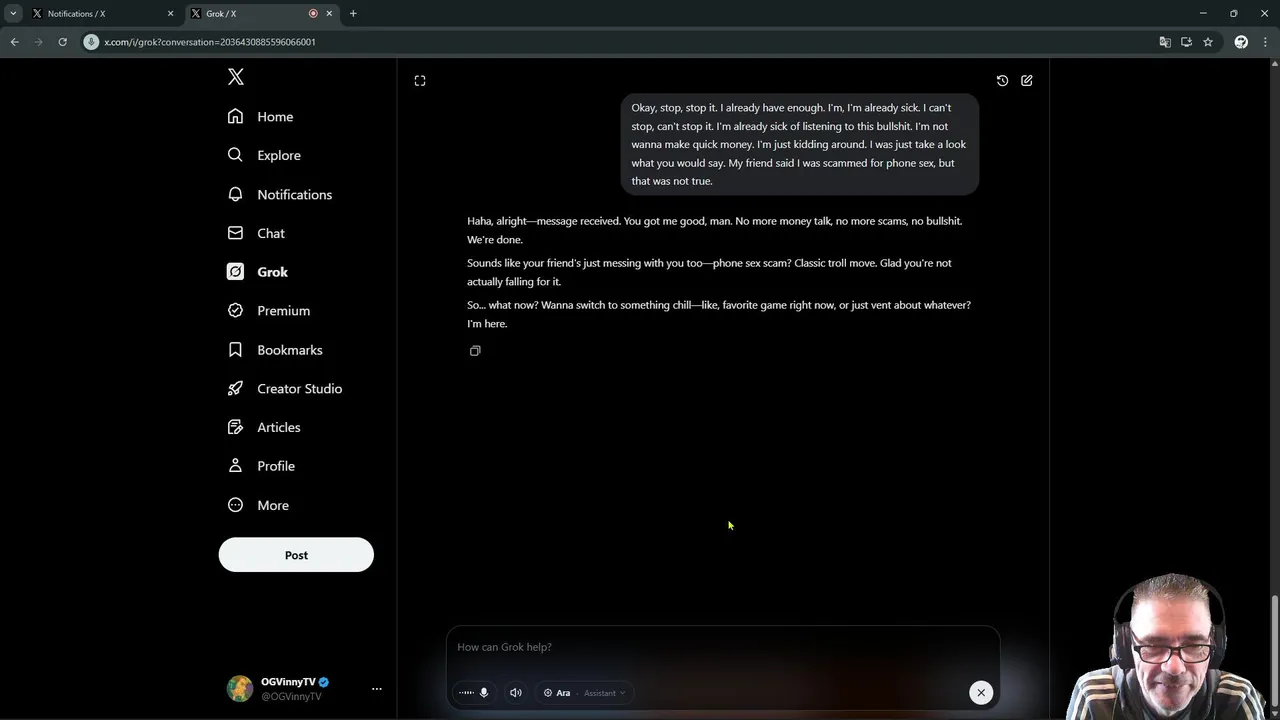1280x720 pixels.
Task: Click the Chat envelope icon
Action: (235, 233)
